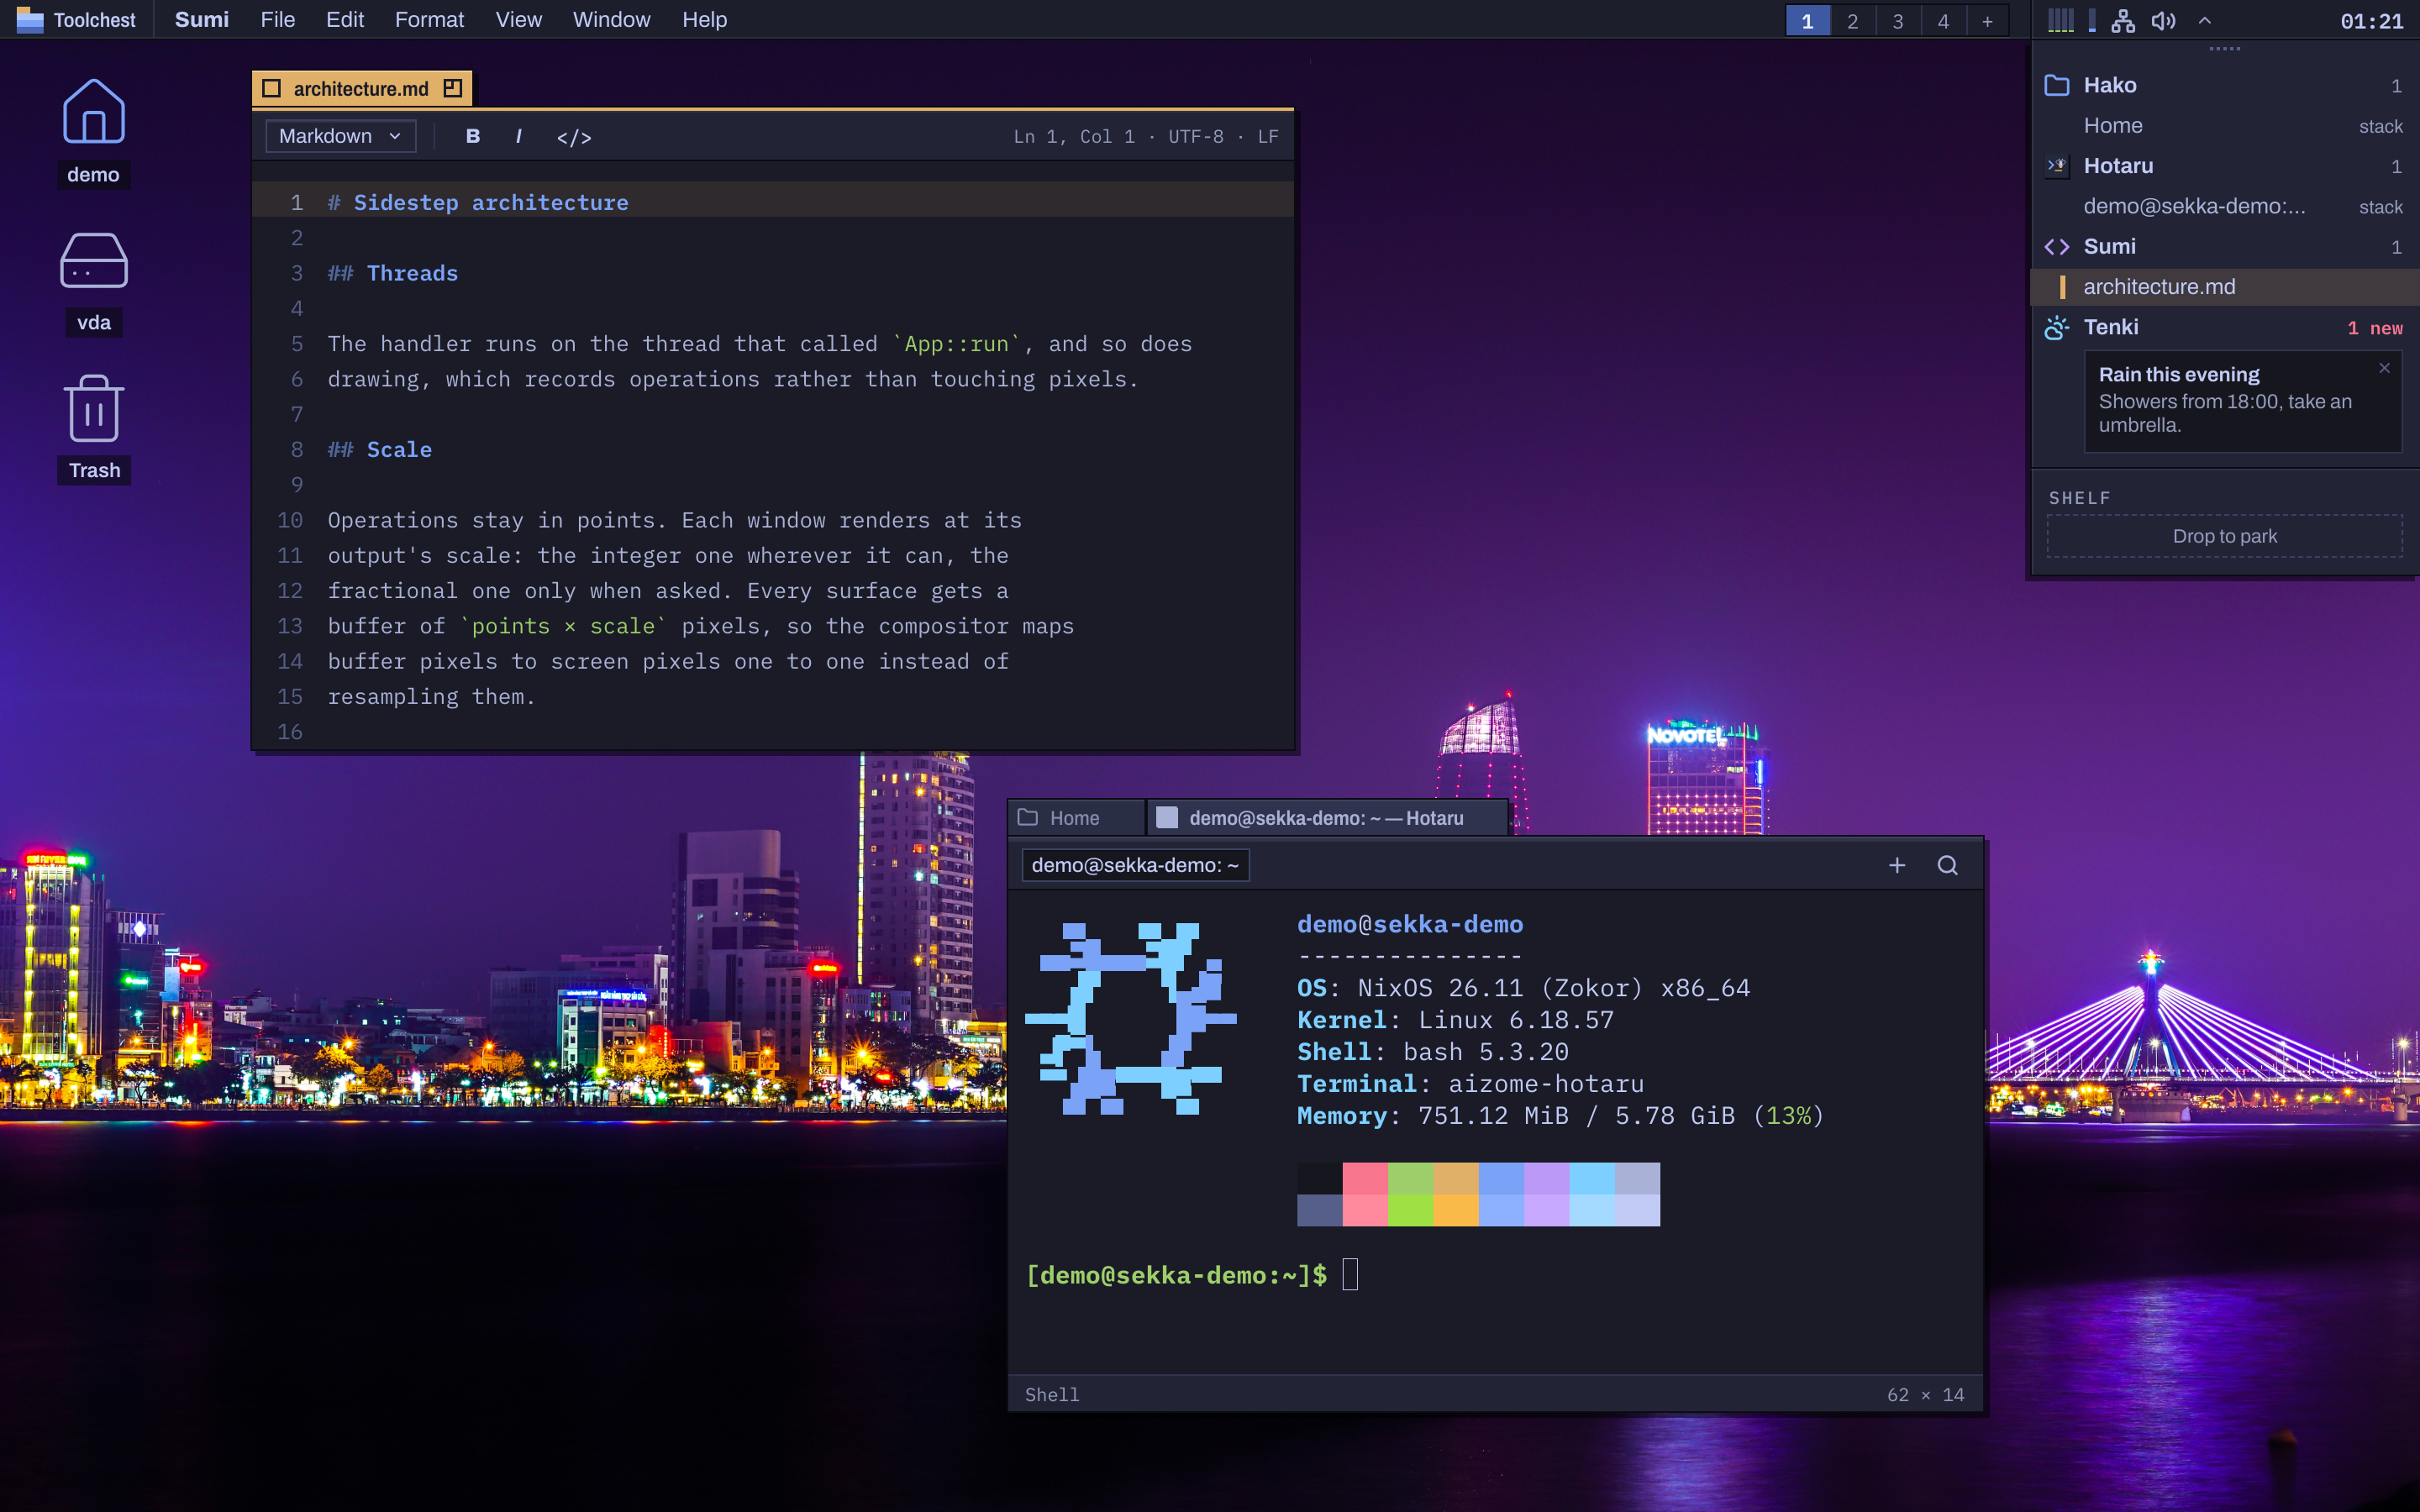Click the layout icon right of architecture.md title
The image size is (2420, 1512).
pos(452,88)
